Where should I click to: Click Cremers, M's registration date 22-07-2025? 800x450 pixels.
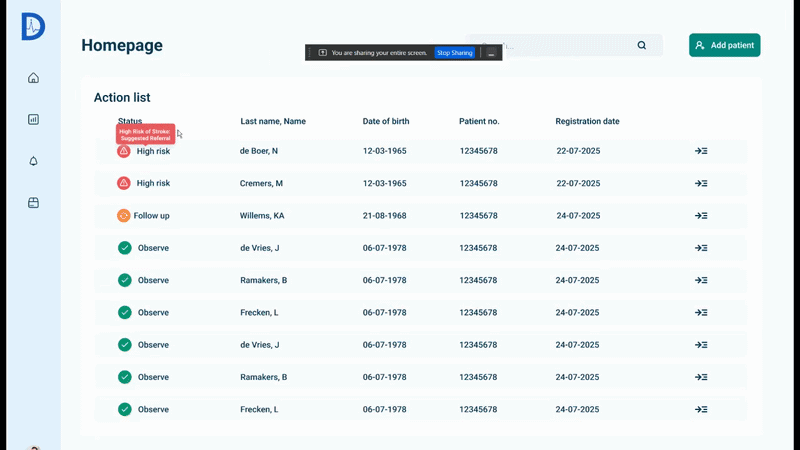tap(578, 183)
